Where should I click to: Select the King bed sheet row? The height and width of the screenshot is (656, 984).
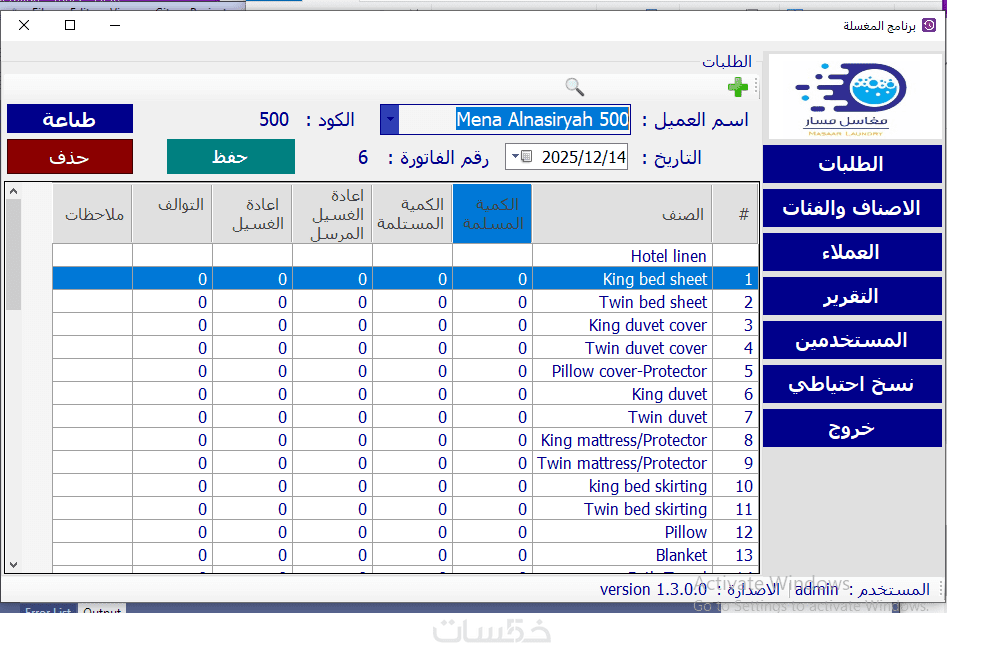[405, 279]
